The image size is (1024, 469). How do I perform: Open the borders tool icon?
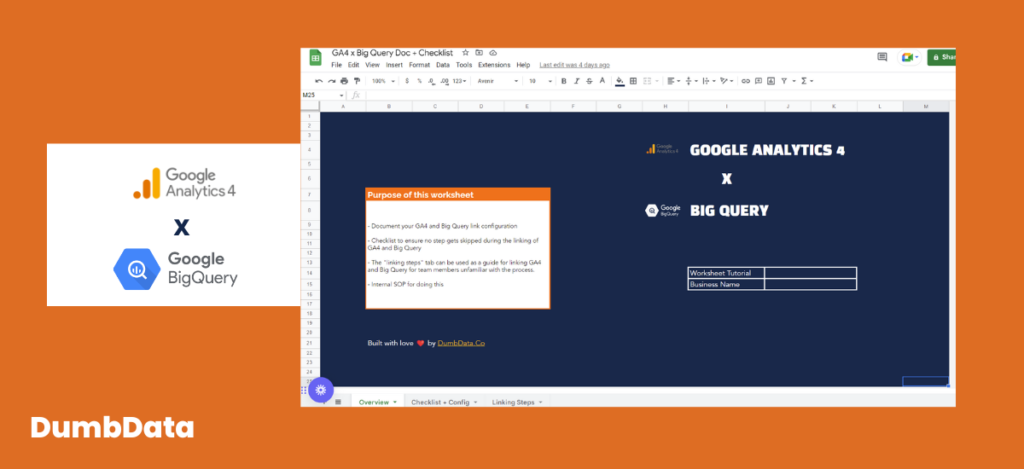[633, 81]
